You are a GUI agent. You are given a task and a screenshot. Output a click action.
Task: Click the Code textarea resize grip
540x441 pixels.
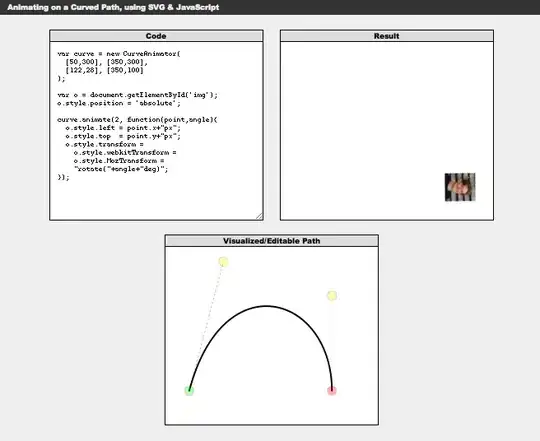(259, 216)
